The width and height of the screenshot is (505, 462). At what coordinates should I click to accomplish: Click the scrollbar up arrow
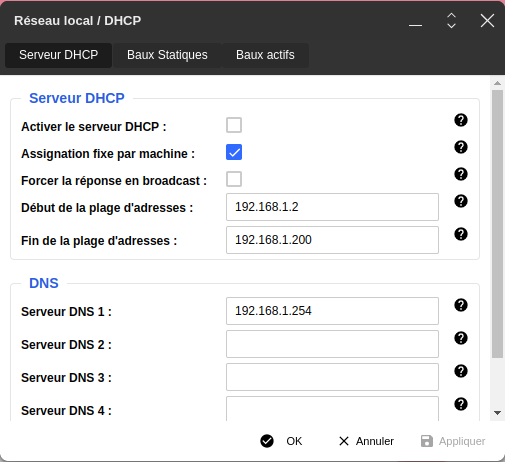point(497,83)
